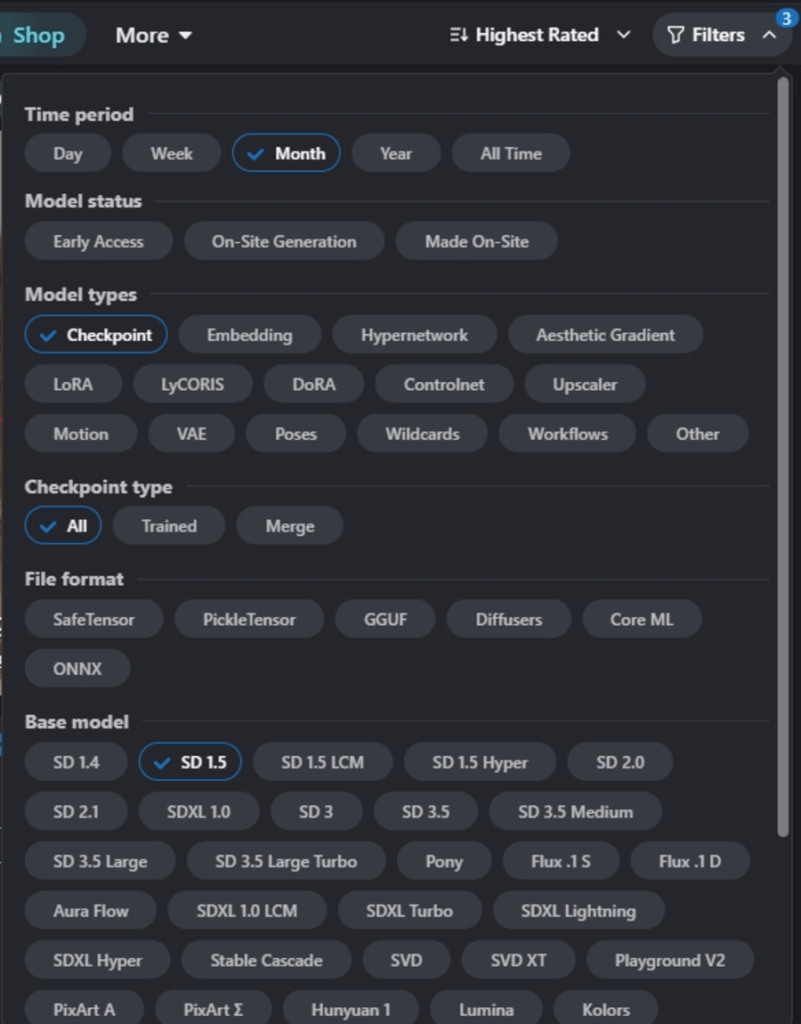Deselect the Month time period chip
This screenshot has height=1024, width=801.
click(286, 153)
